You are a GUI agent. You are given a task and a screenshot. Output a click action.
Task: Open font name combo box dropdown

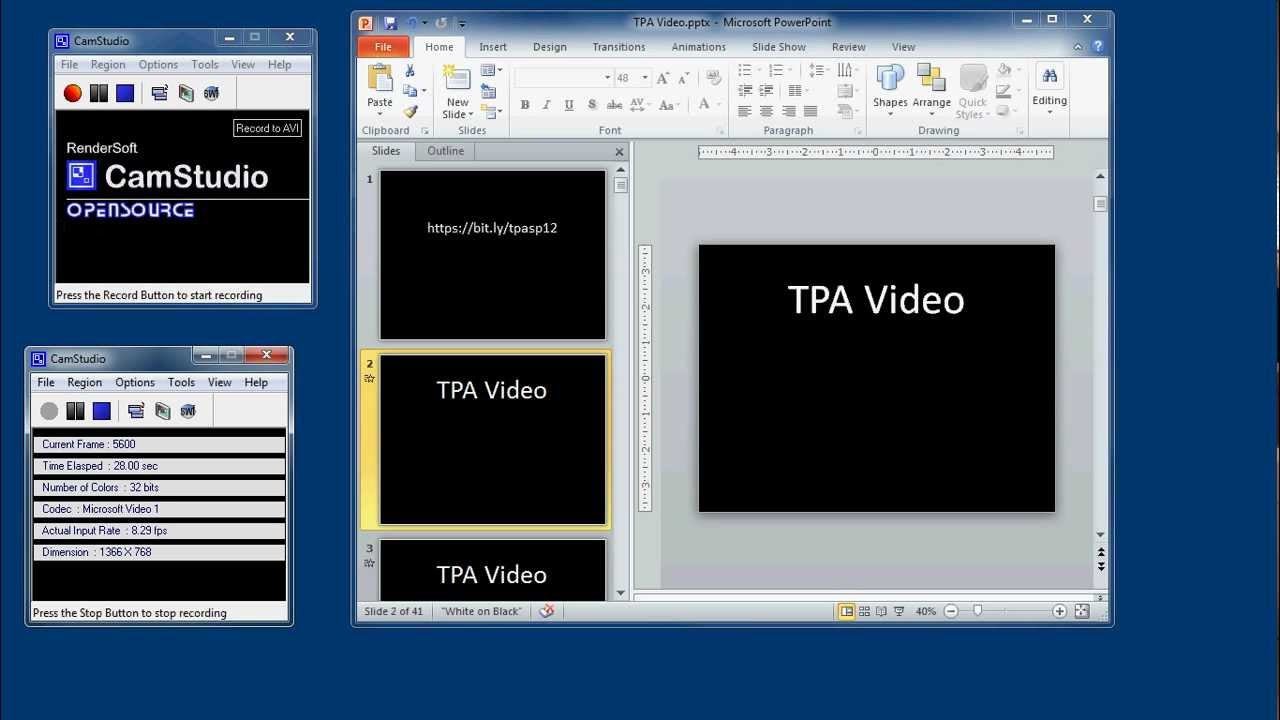point(607,78)
